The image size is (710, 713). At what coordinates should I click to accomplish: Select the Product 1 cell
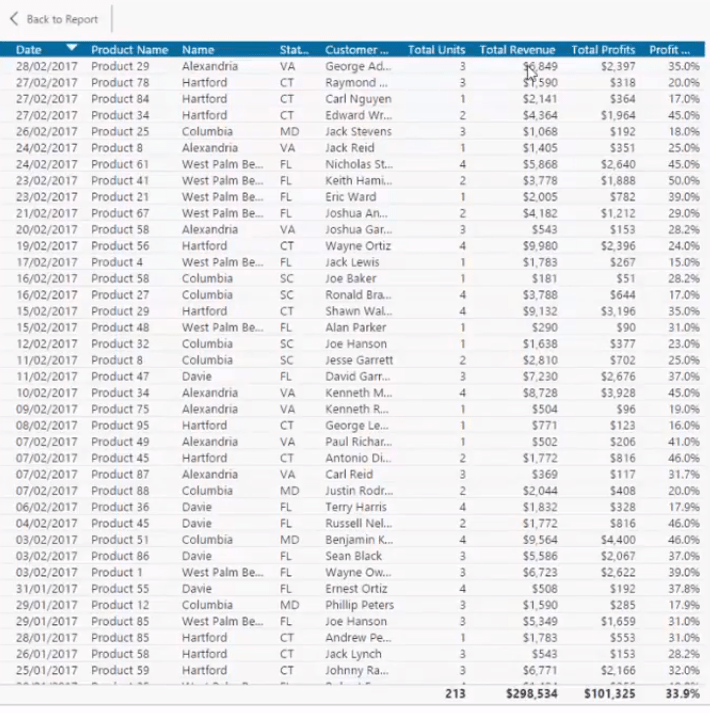tap(117, 573)
